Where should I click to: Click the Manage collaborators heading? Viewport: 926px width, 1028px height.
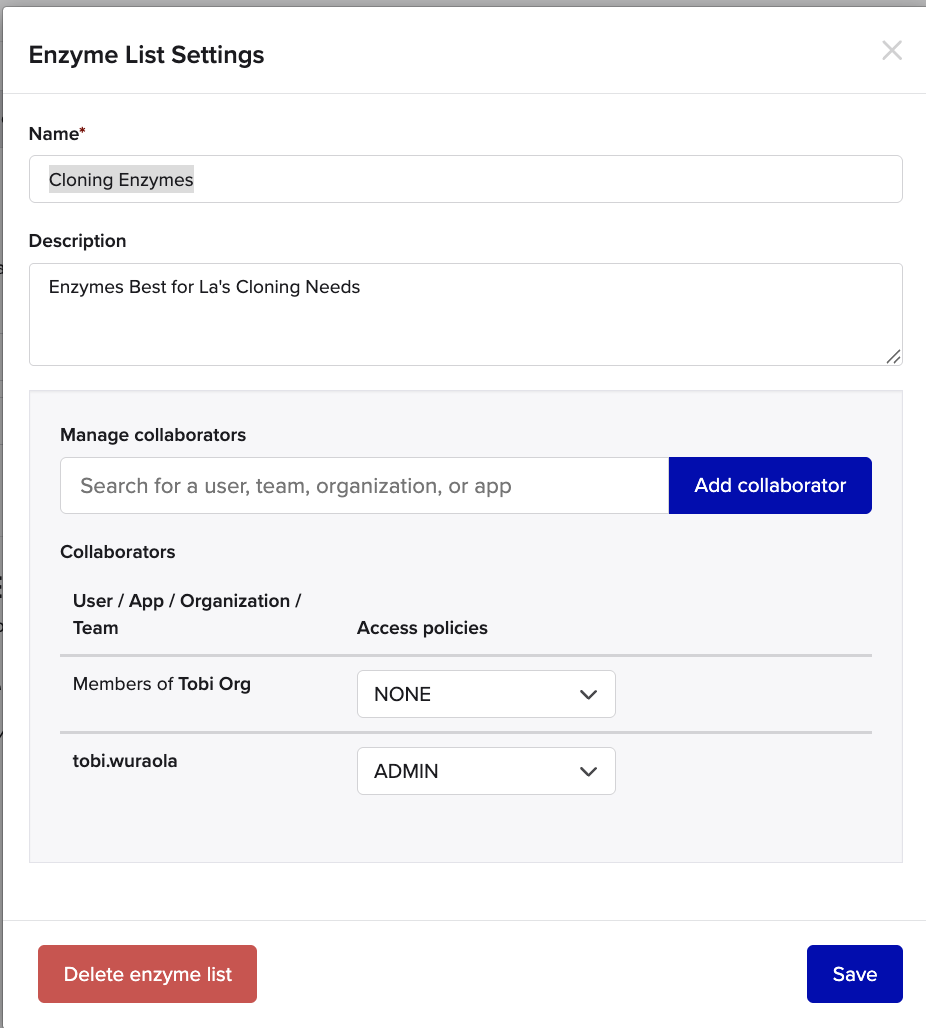pos(153,435)
